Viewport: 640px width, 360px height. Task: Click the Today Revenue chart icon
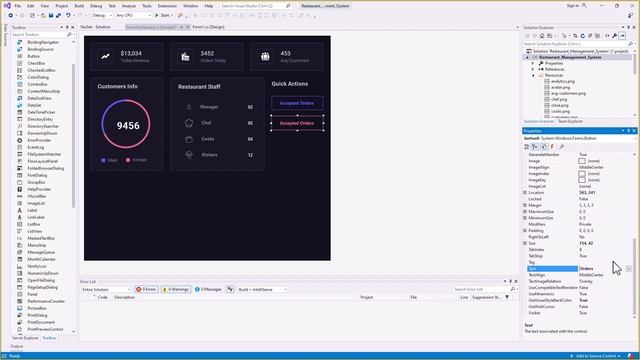pyautogui.click(x=105, y=56)
